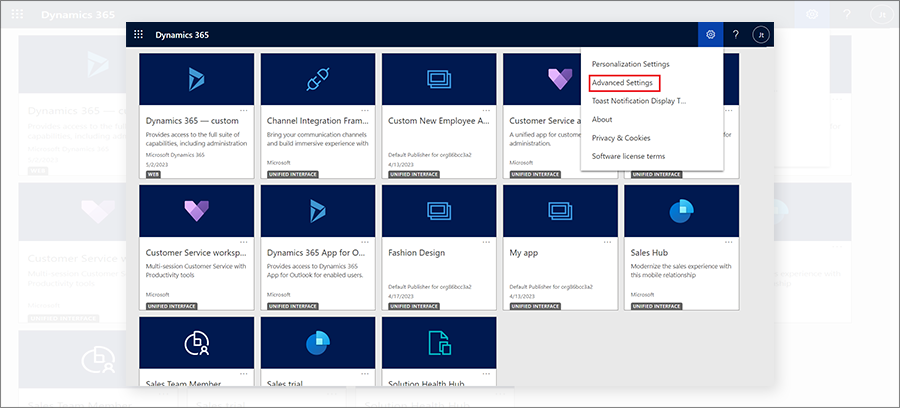This screenshot has width=900, height=408.
Task: Open the Channel Integration Framework app title
Action: 318,121
